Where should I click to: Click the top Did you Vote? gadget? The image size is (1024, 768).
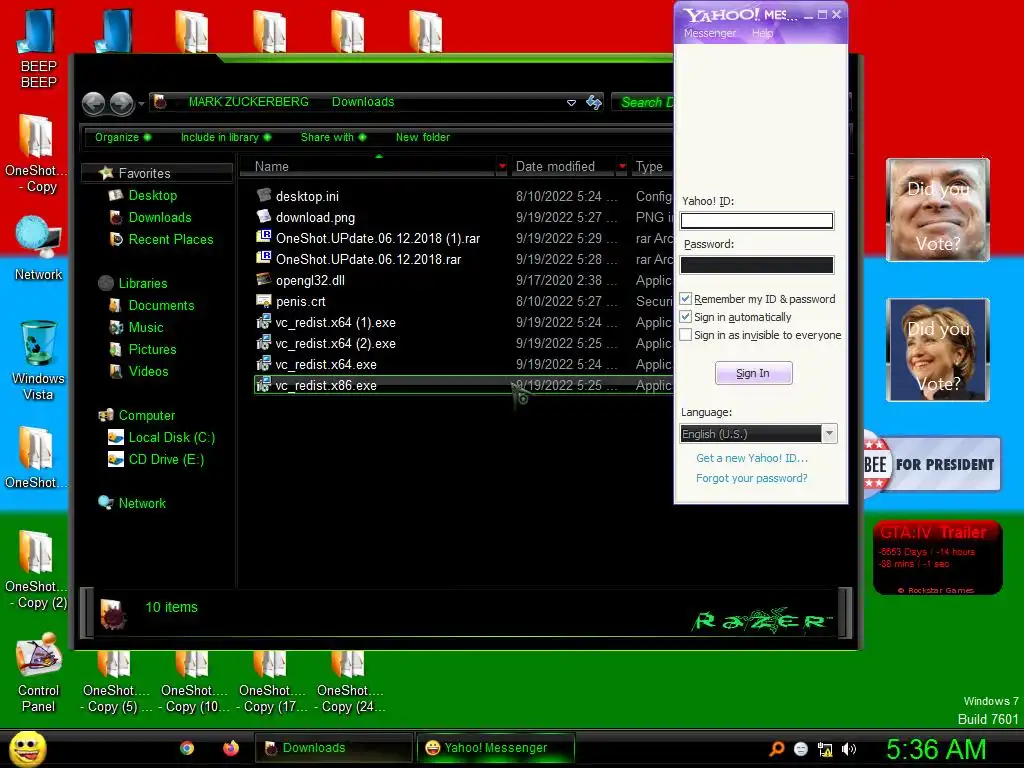pos(937,210)
